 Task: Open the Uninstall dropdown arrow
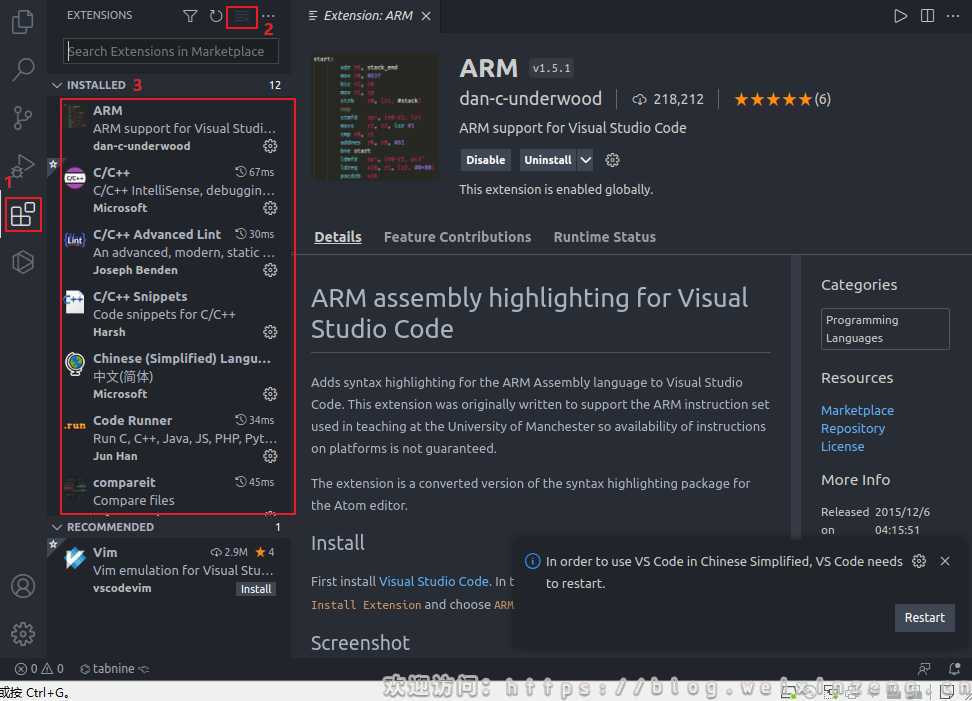(586, 160)
